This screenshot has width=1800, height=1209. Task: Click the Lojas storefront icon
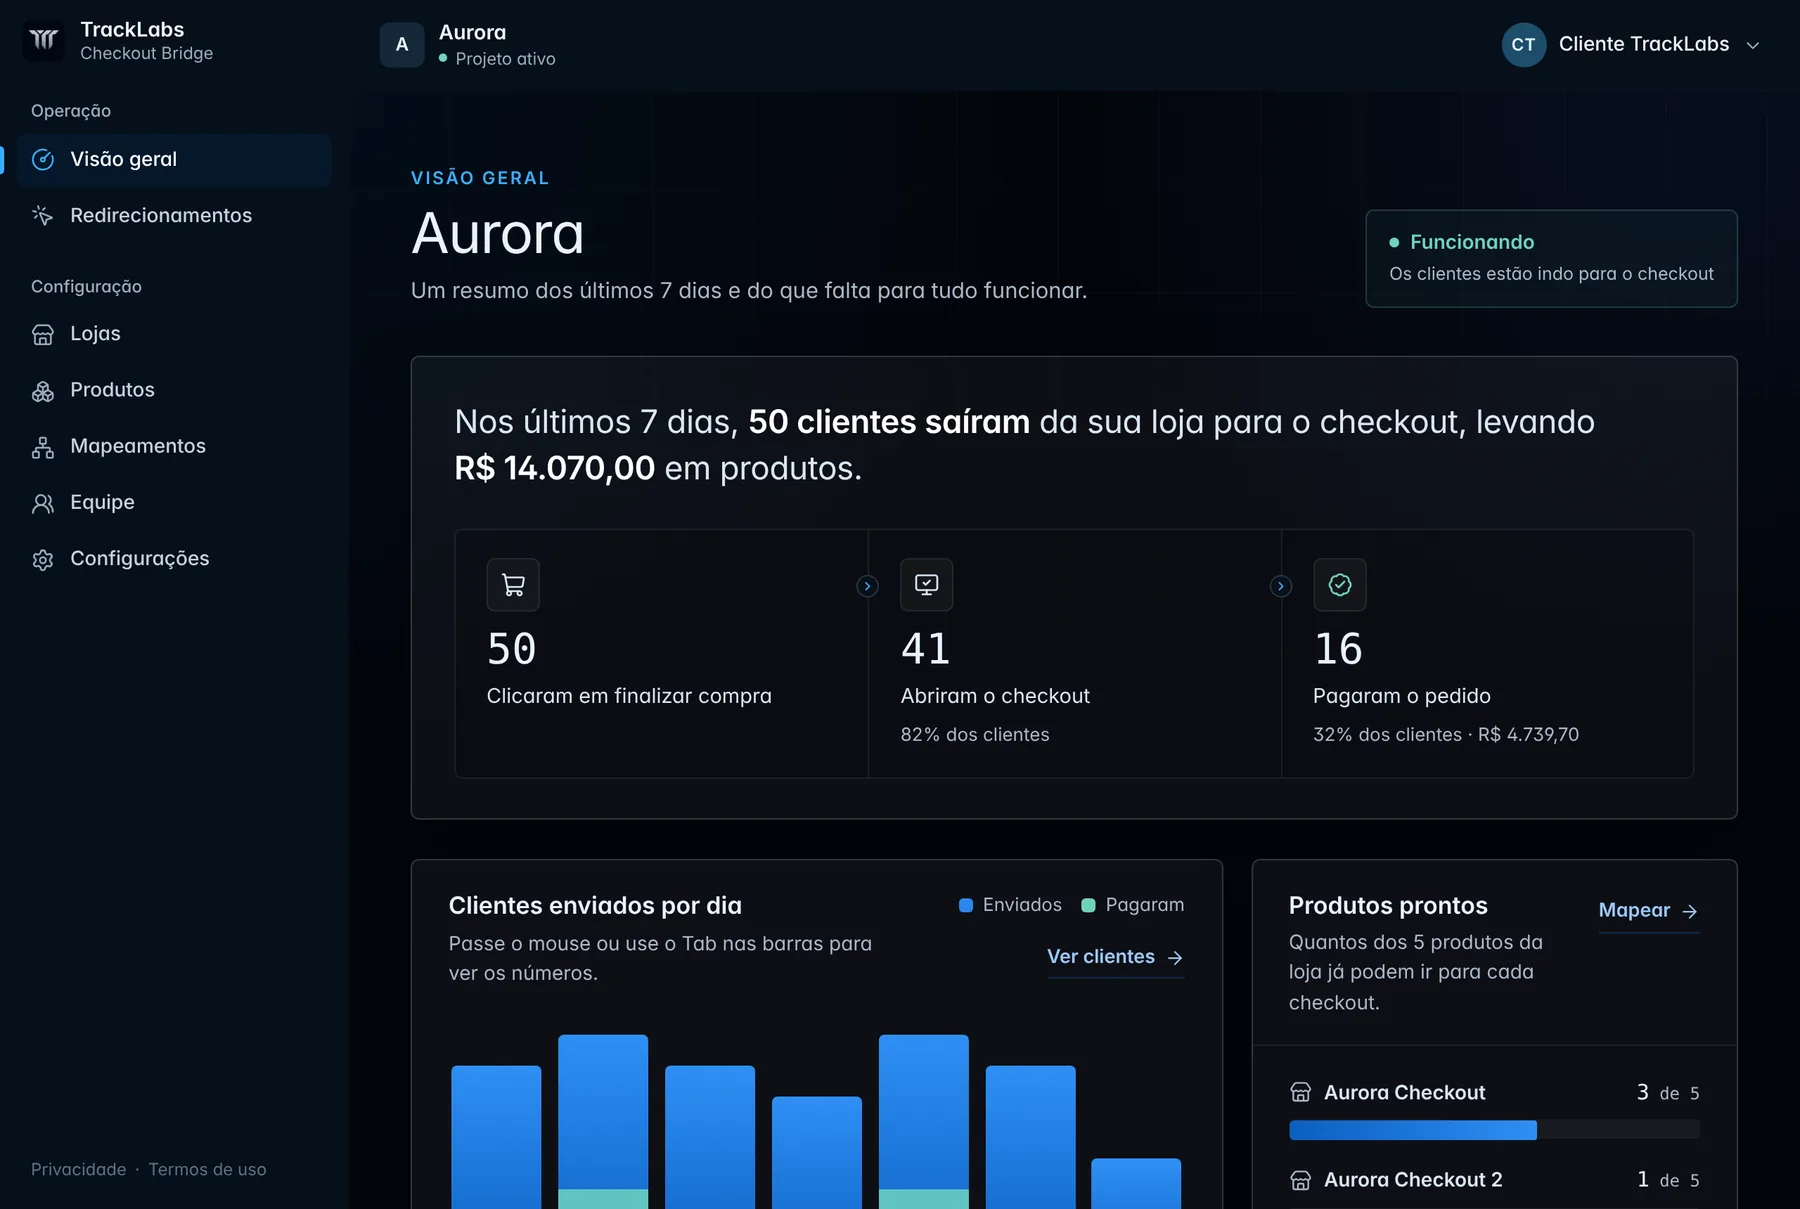click(x=43, y=334)
